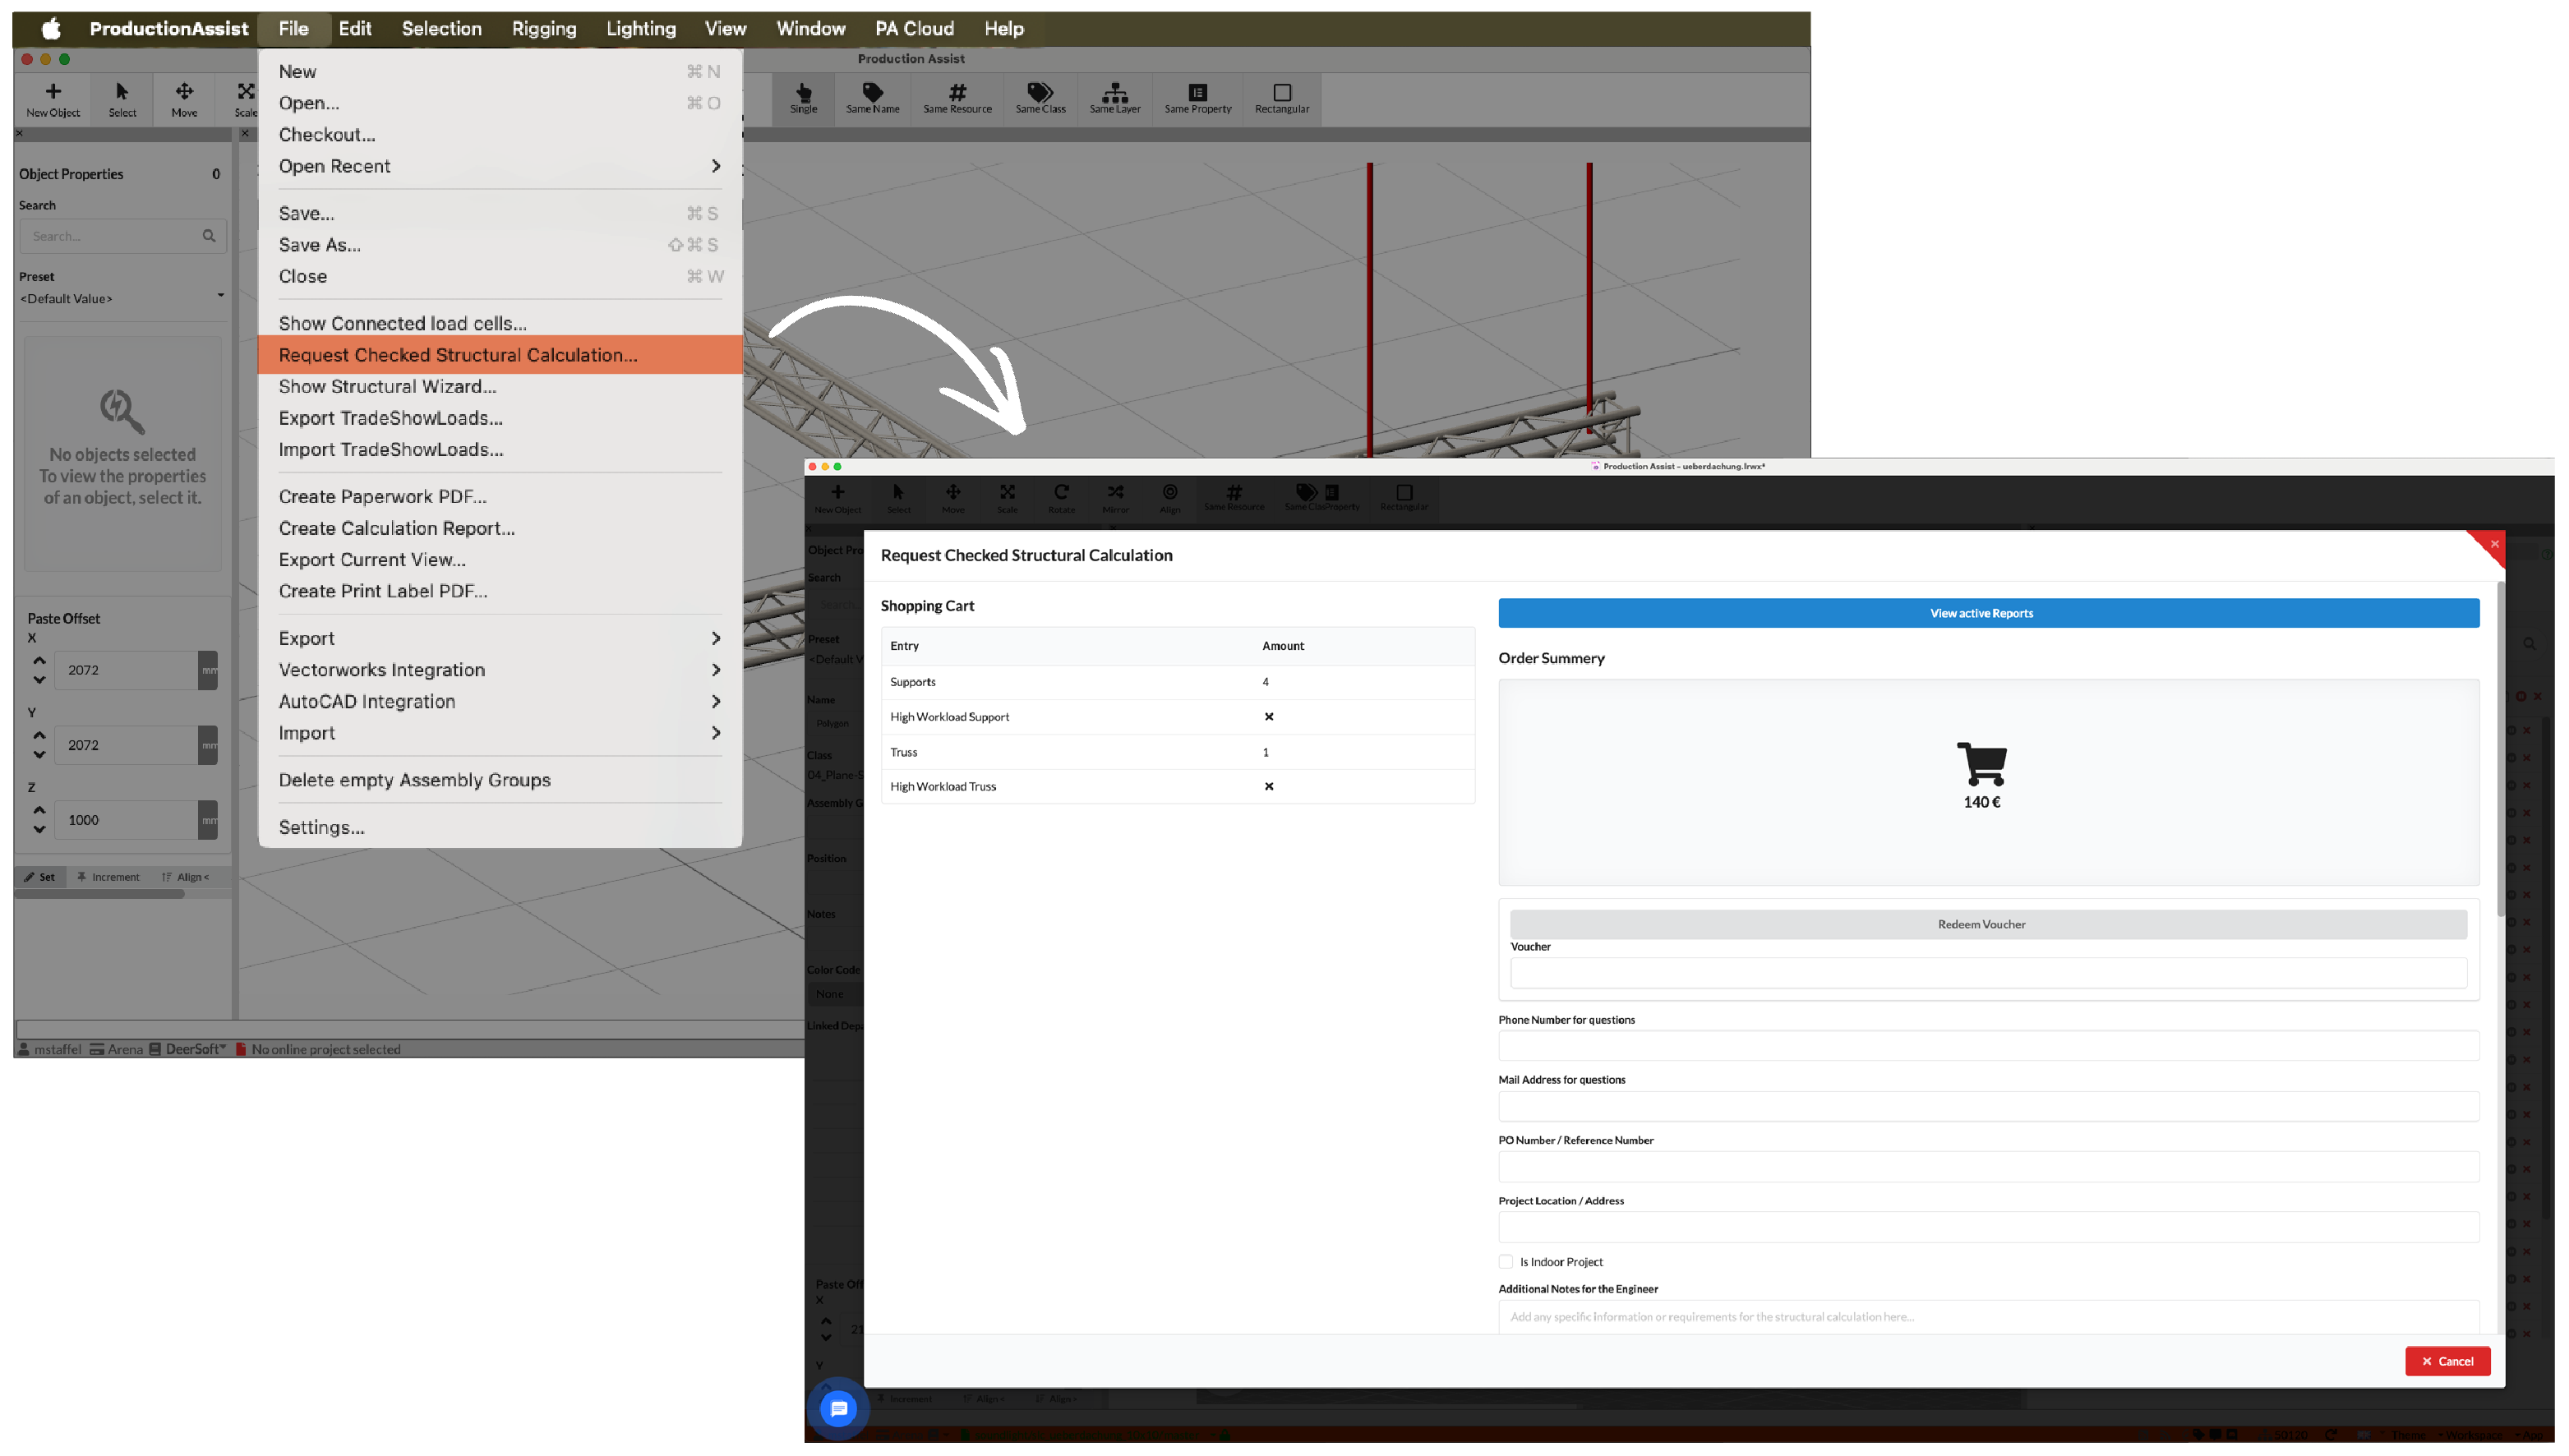Select the New Object tool

pos(52,98)
